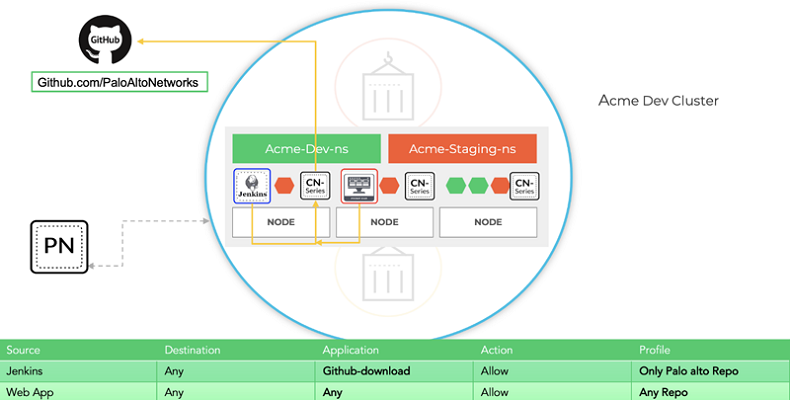Select the Acme-Dev-ns namespace label

(306, 148)
